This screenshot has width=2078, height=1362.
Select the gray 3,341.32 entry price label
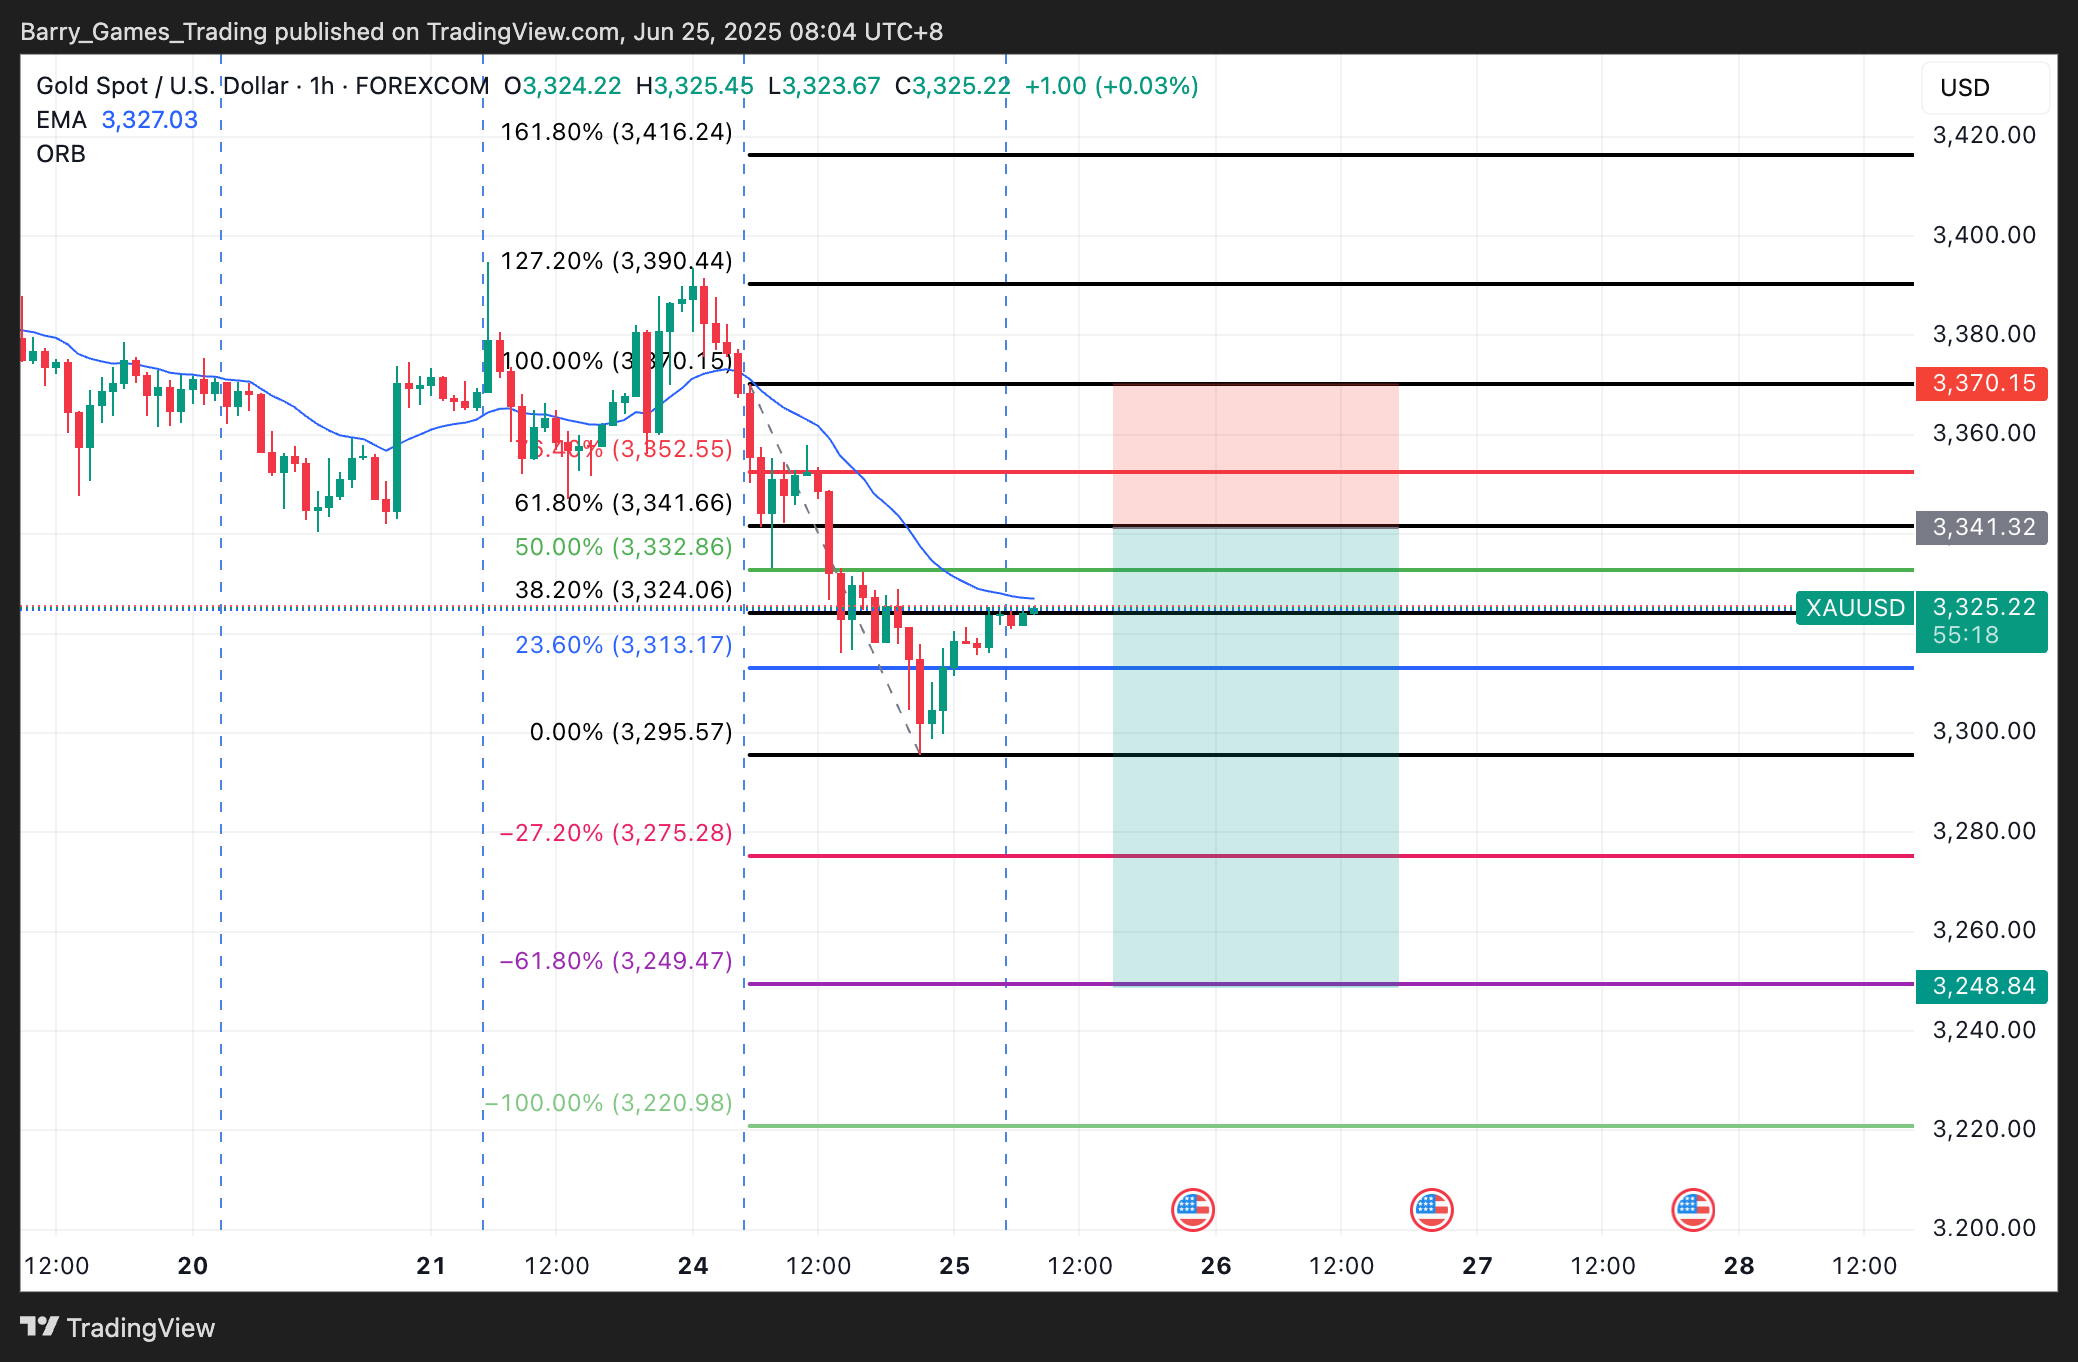point(1982,527)
